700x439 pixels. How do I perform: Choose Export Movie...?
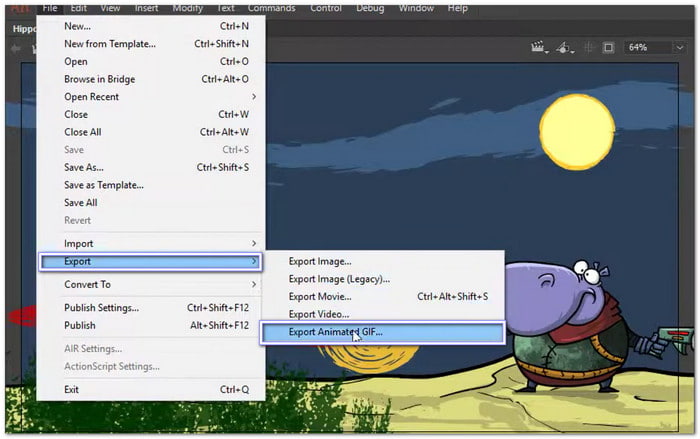[x=383, y=297]
